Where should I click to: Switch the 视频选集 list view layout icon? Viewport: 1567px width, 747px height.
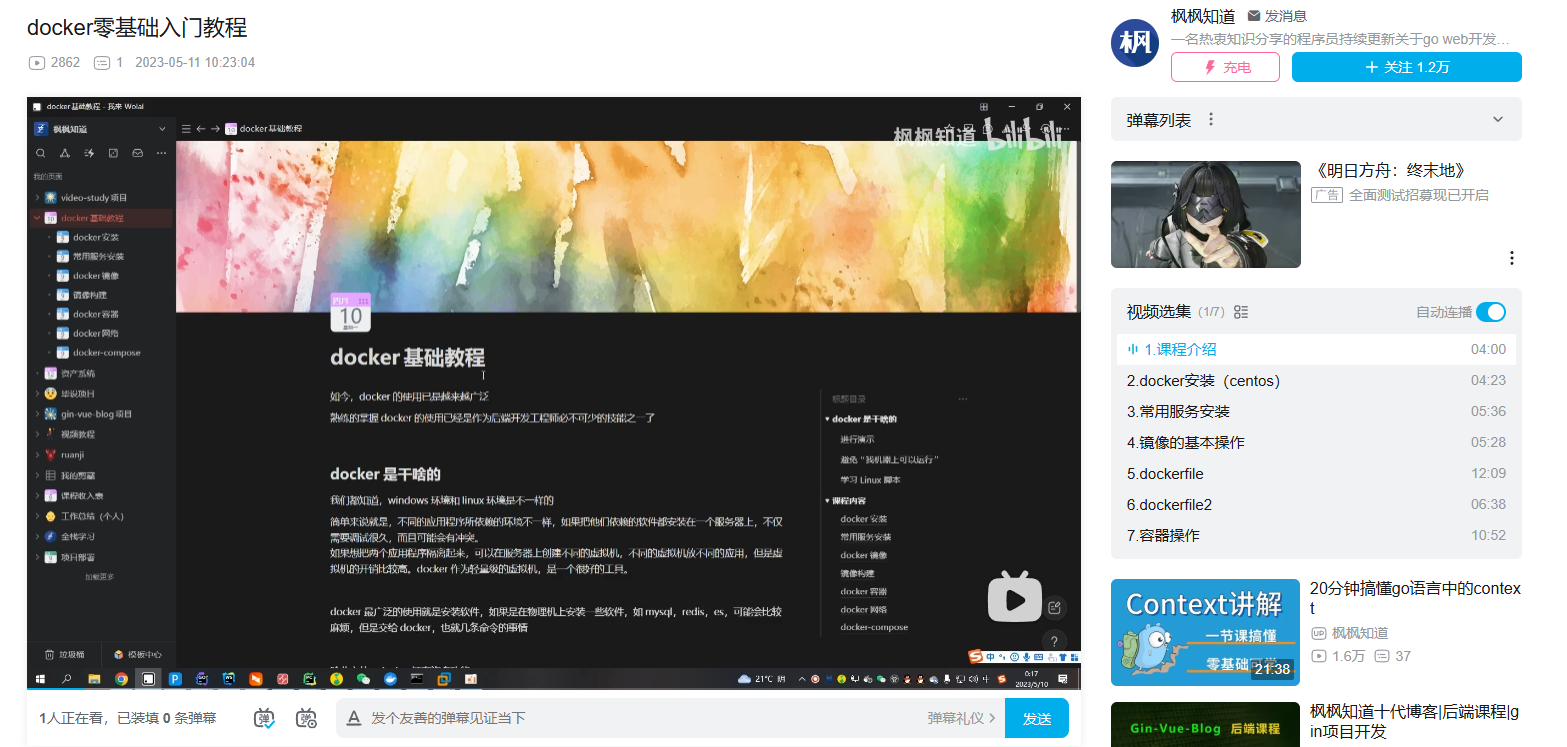(x=1241, y=312)
